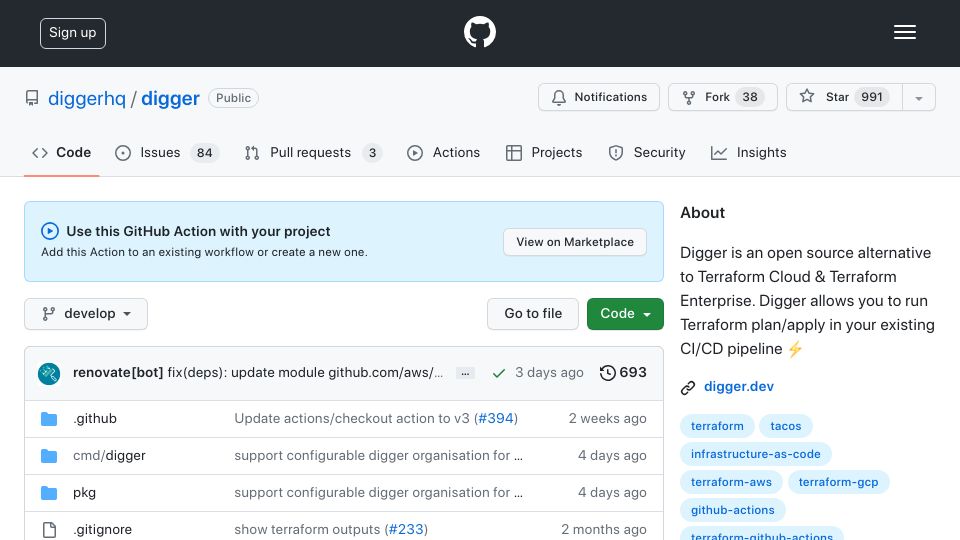
Task: Click the '2 months ago' timestamp
Action: click(604, 530)
